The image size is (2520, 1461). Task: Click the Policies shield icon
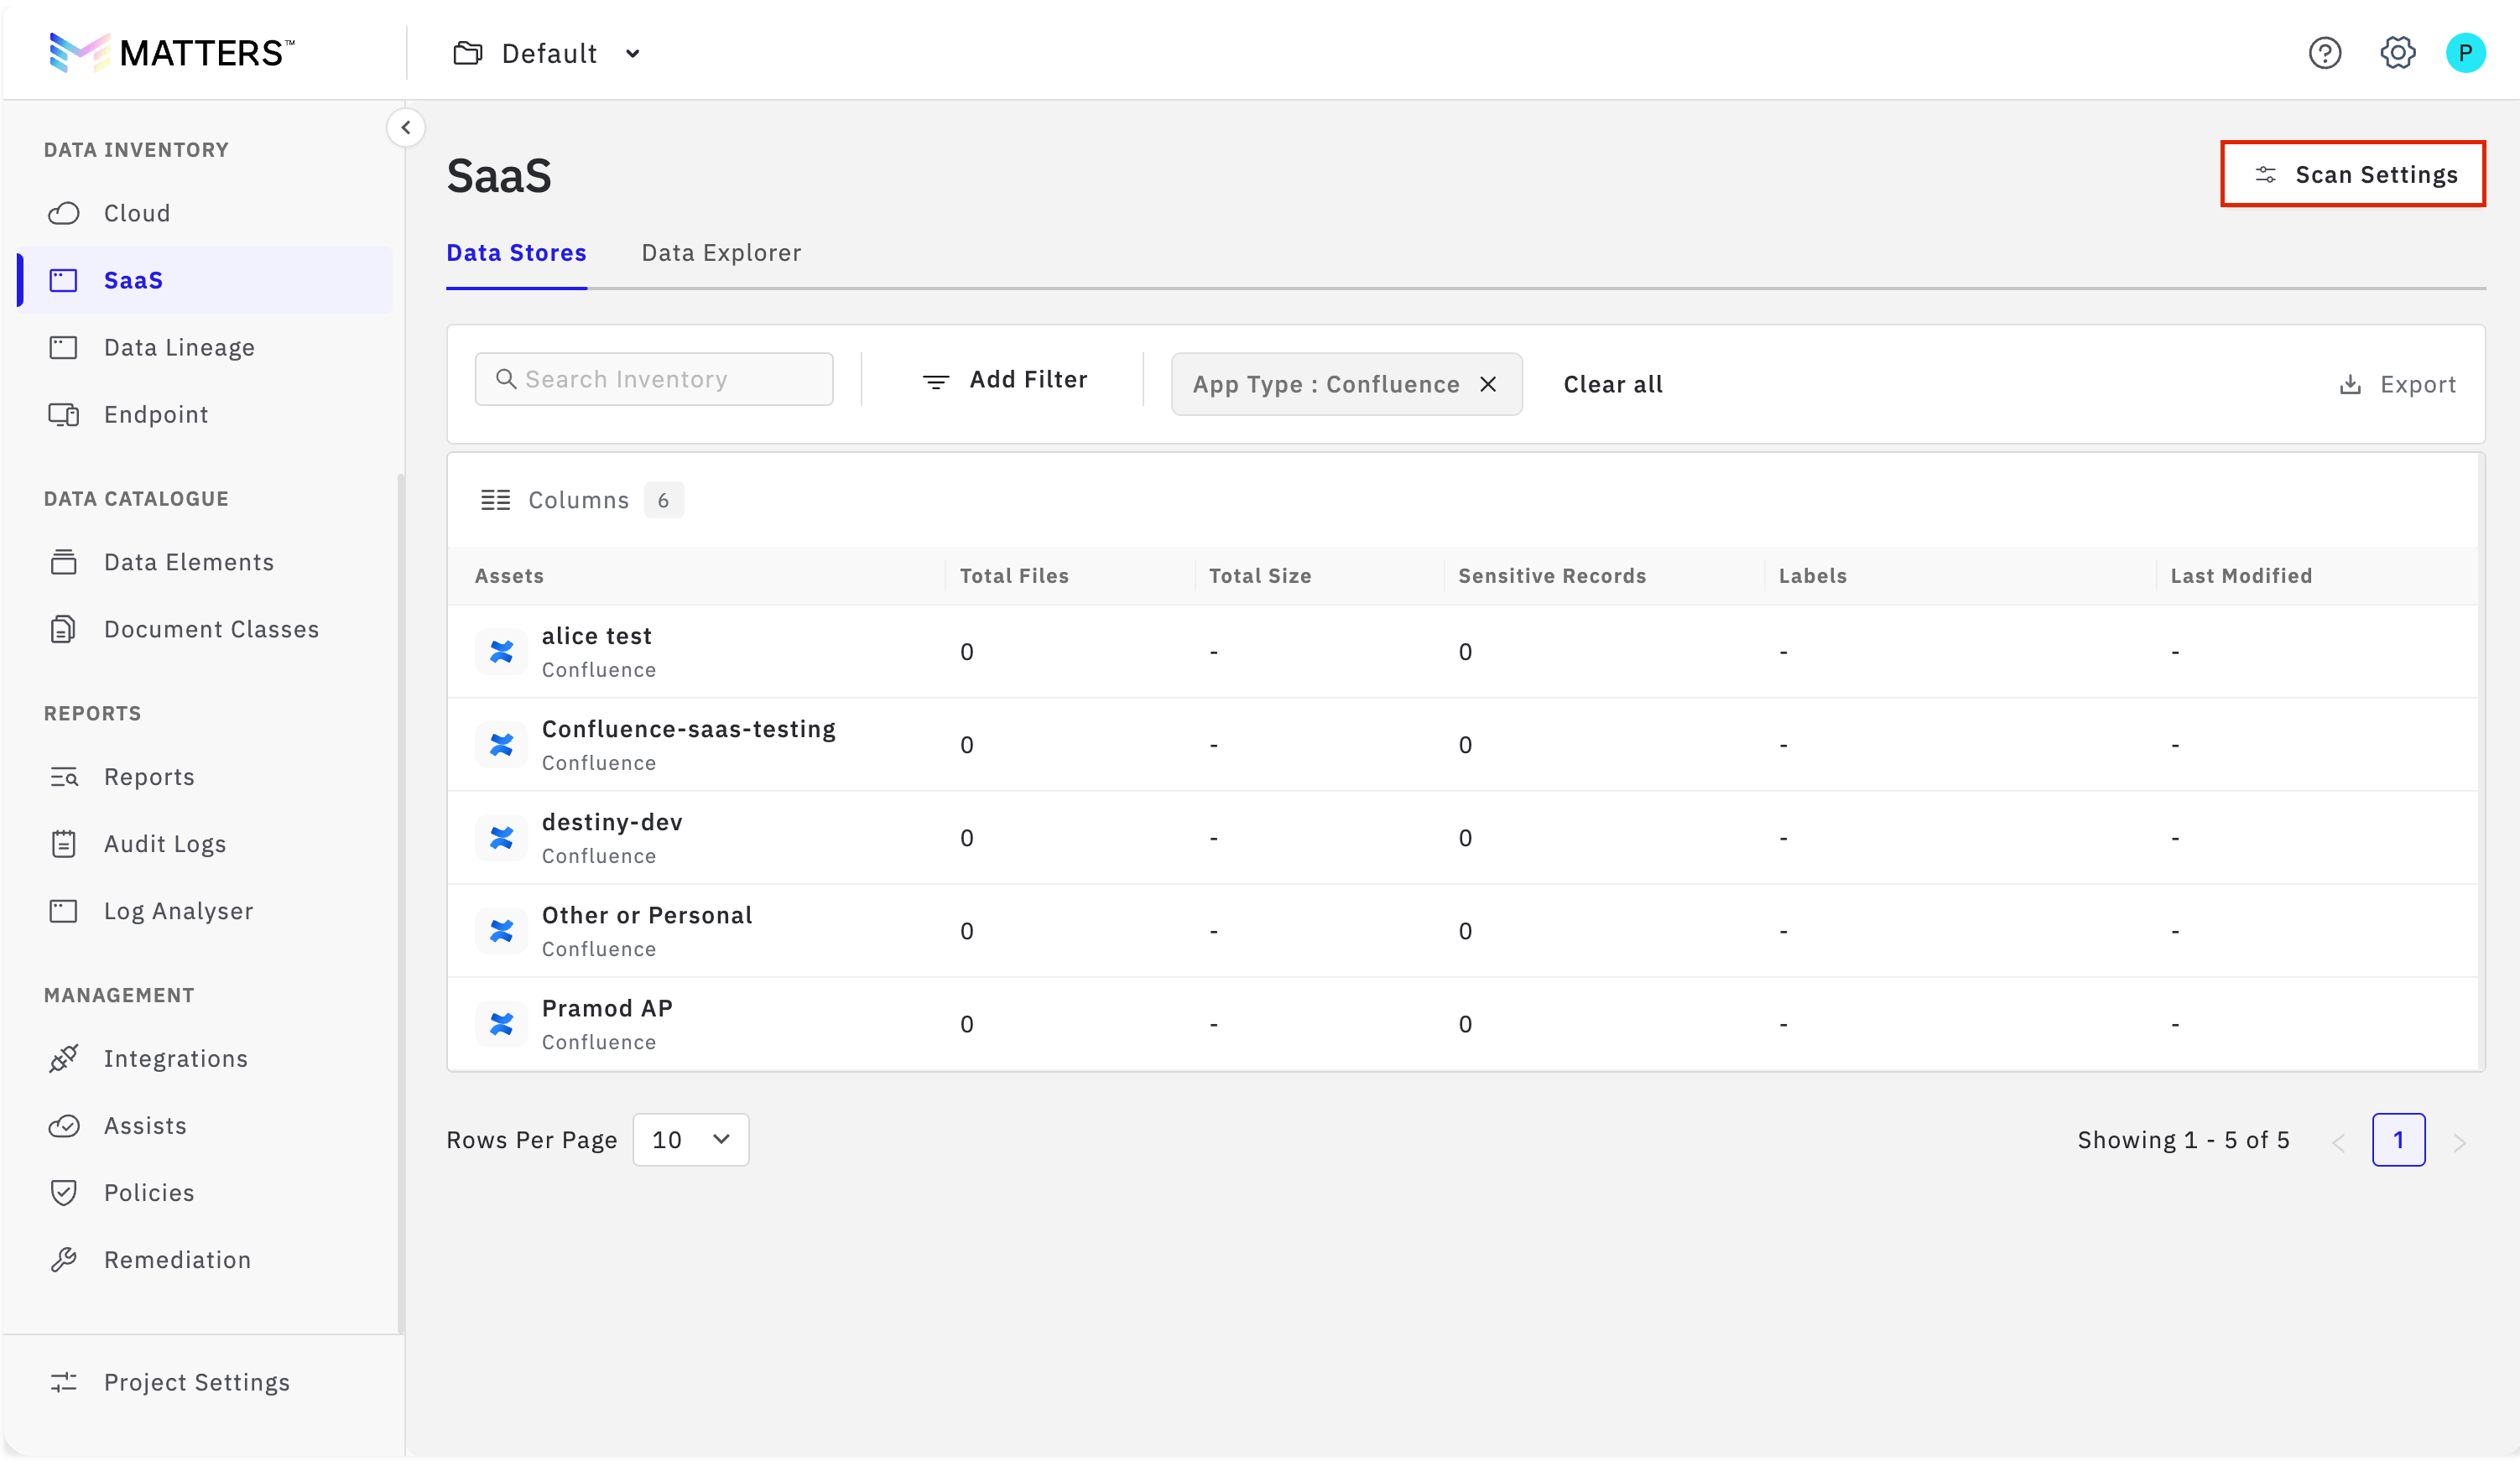(64, 1192)
